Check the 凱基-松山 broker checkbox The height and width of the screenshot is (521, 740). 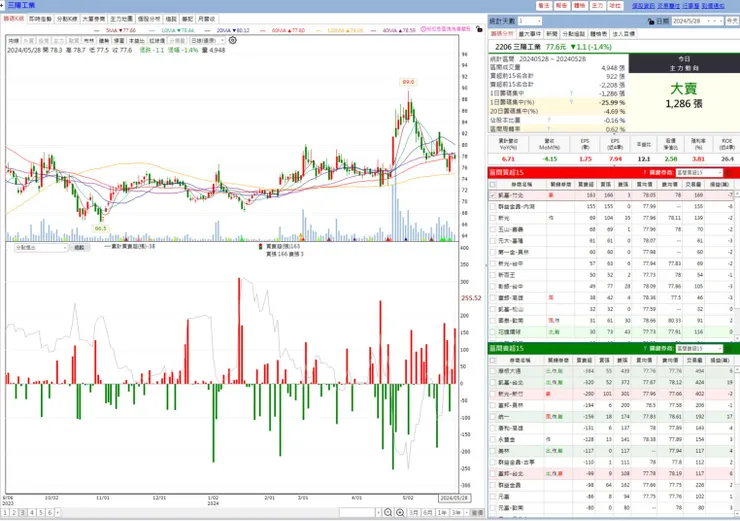click(x=493, y=309)
